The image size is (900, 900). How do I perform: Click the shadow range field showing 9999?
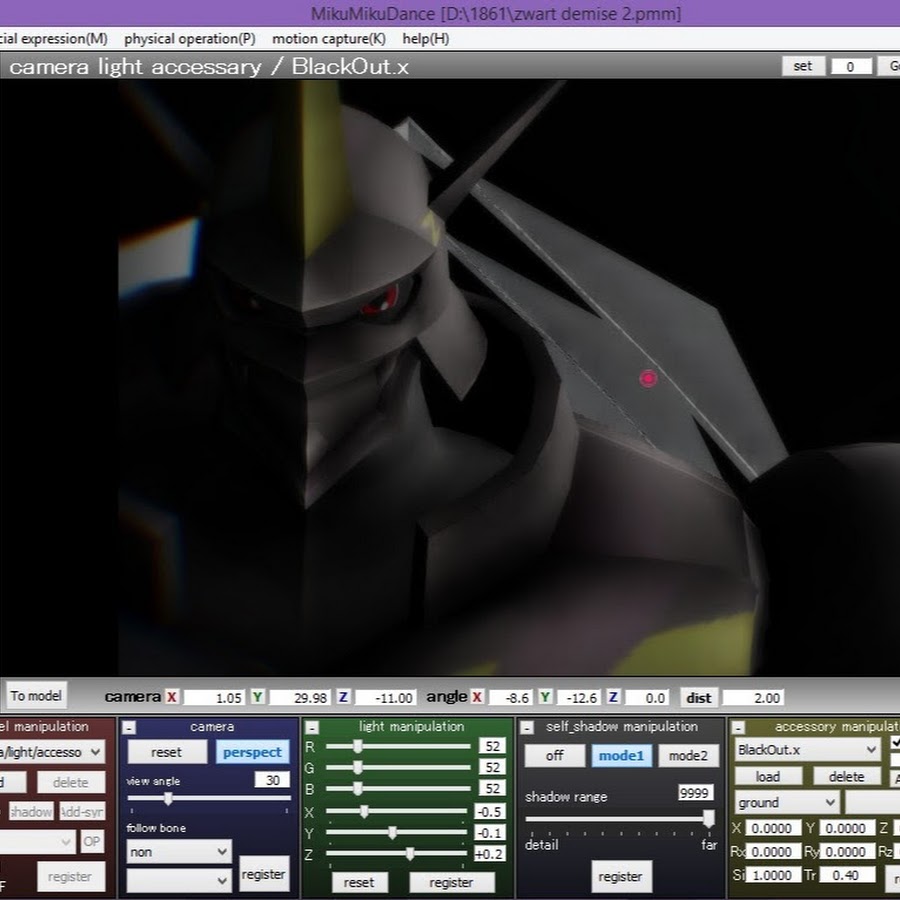tap(695, 793)
